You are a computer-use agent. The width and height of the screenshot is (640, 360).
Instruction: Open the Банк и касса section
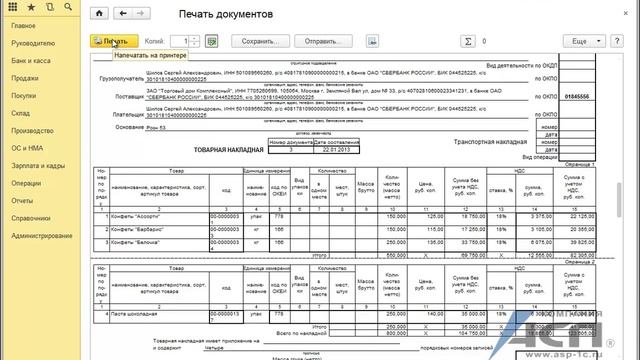coord(31,61)
